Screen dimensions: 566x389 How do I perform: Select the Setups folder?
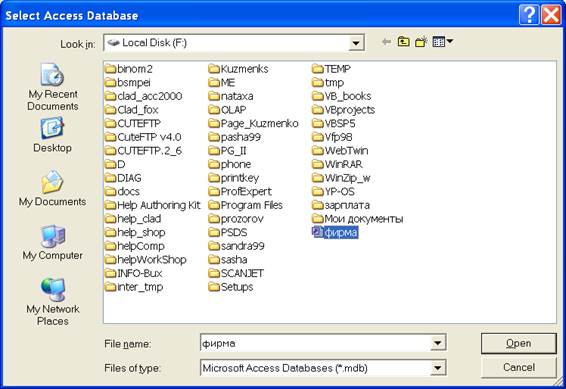pyautogui.click(x=231, y=287)
